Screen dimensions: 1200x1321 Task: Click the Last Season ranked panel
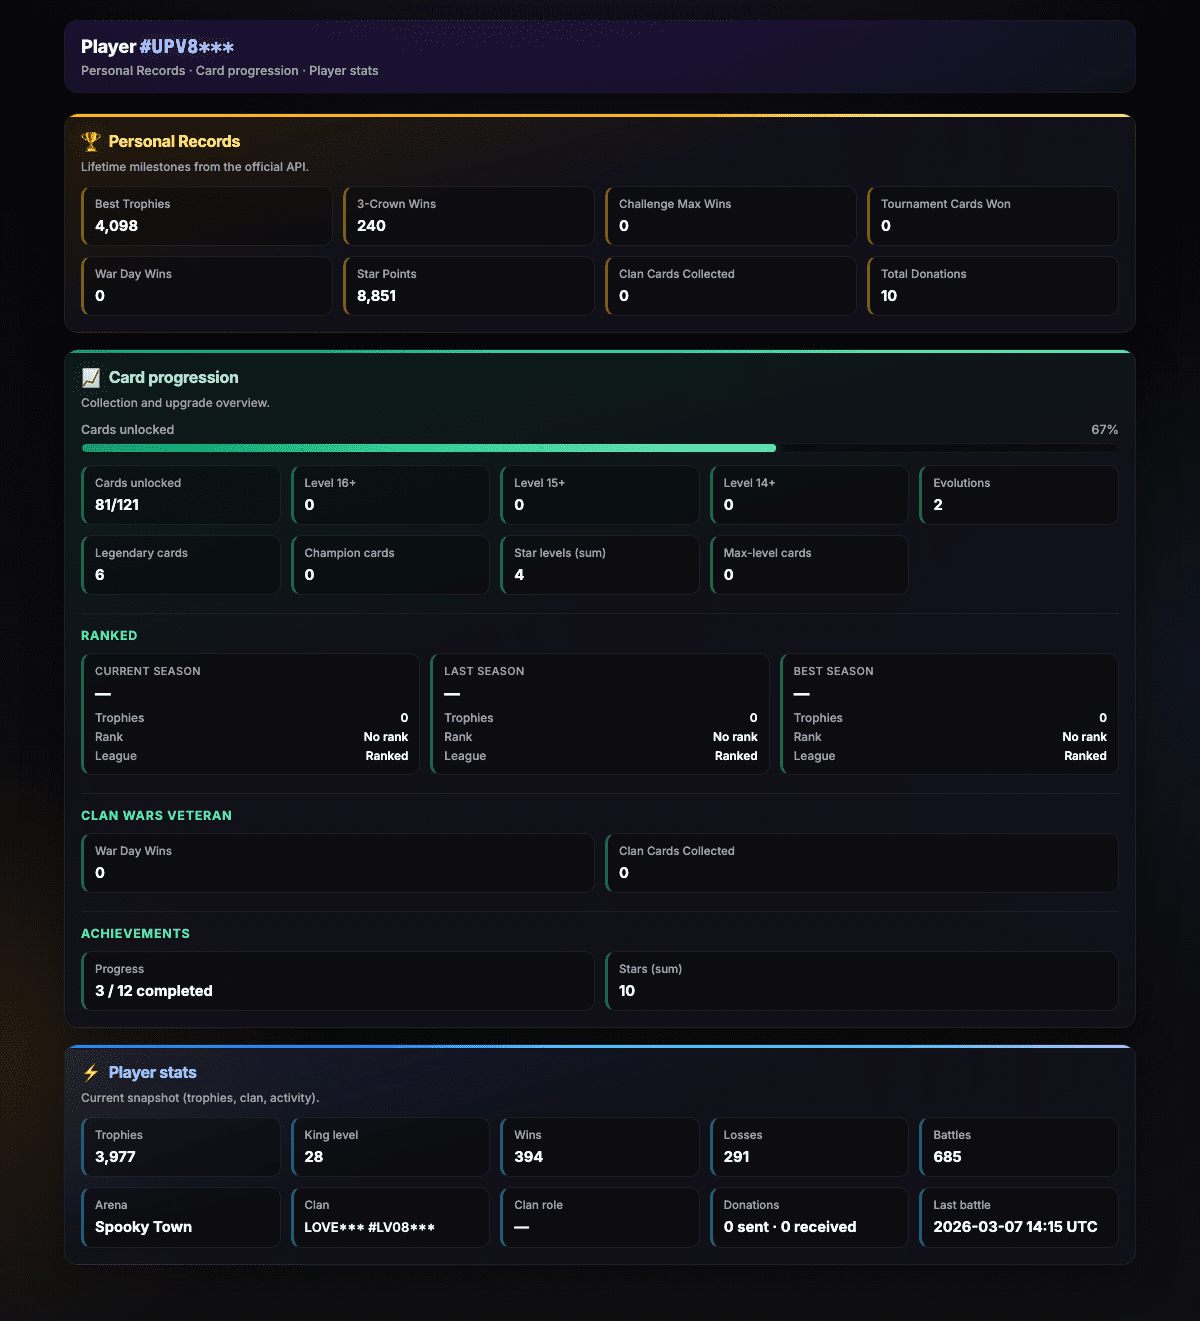pos(600,714)
